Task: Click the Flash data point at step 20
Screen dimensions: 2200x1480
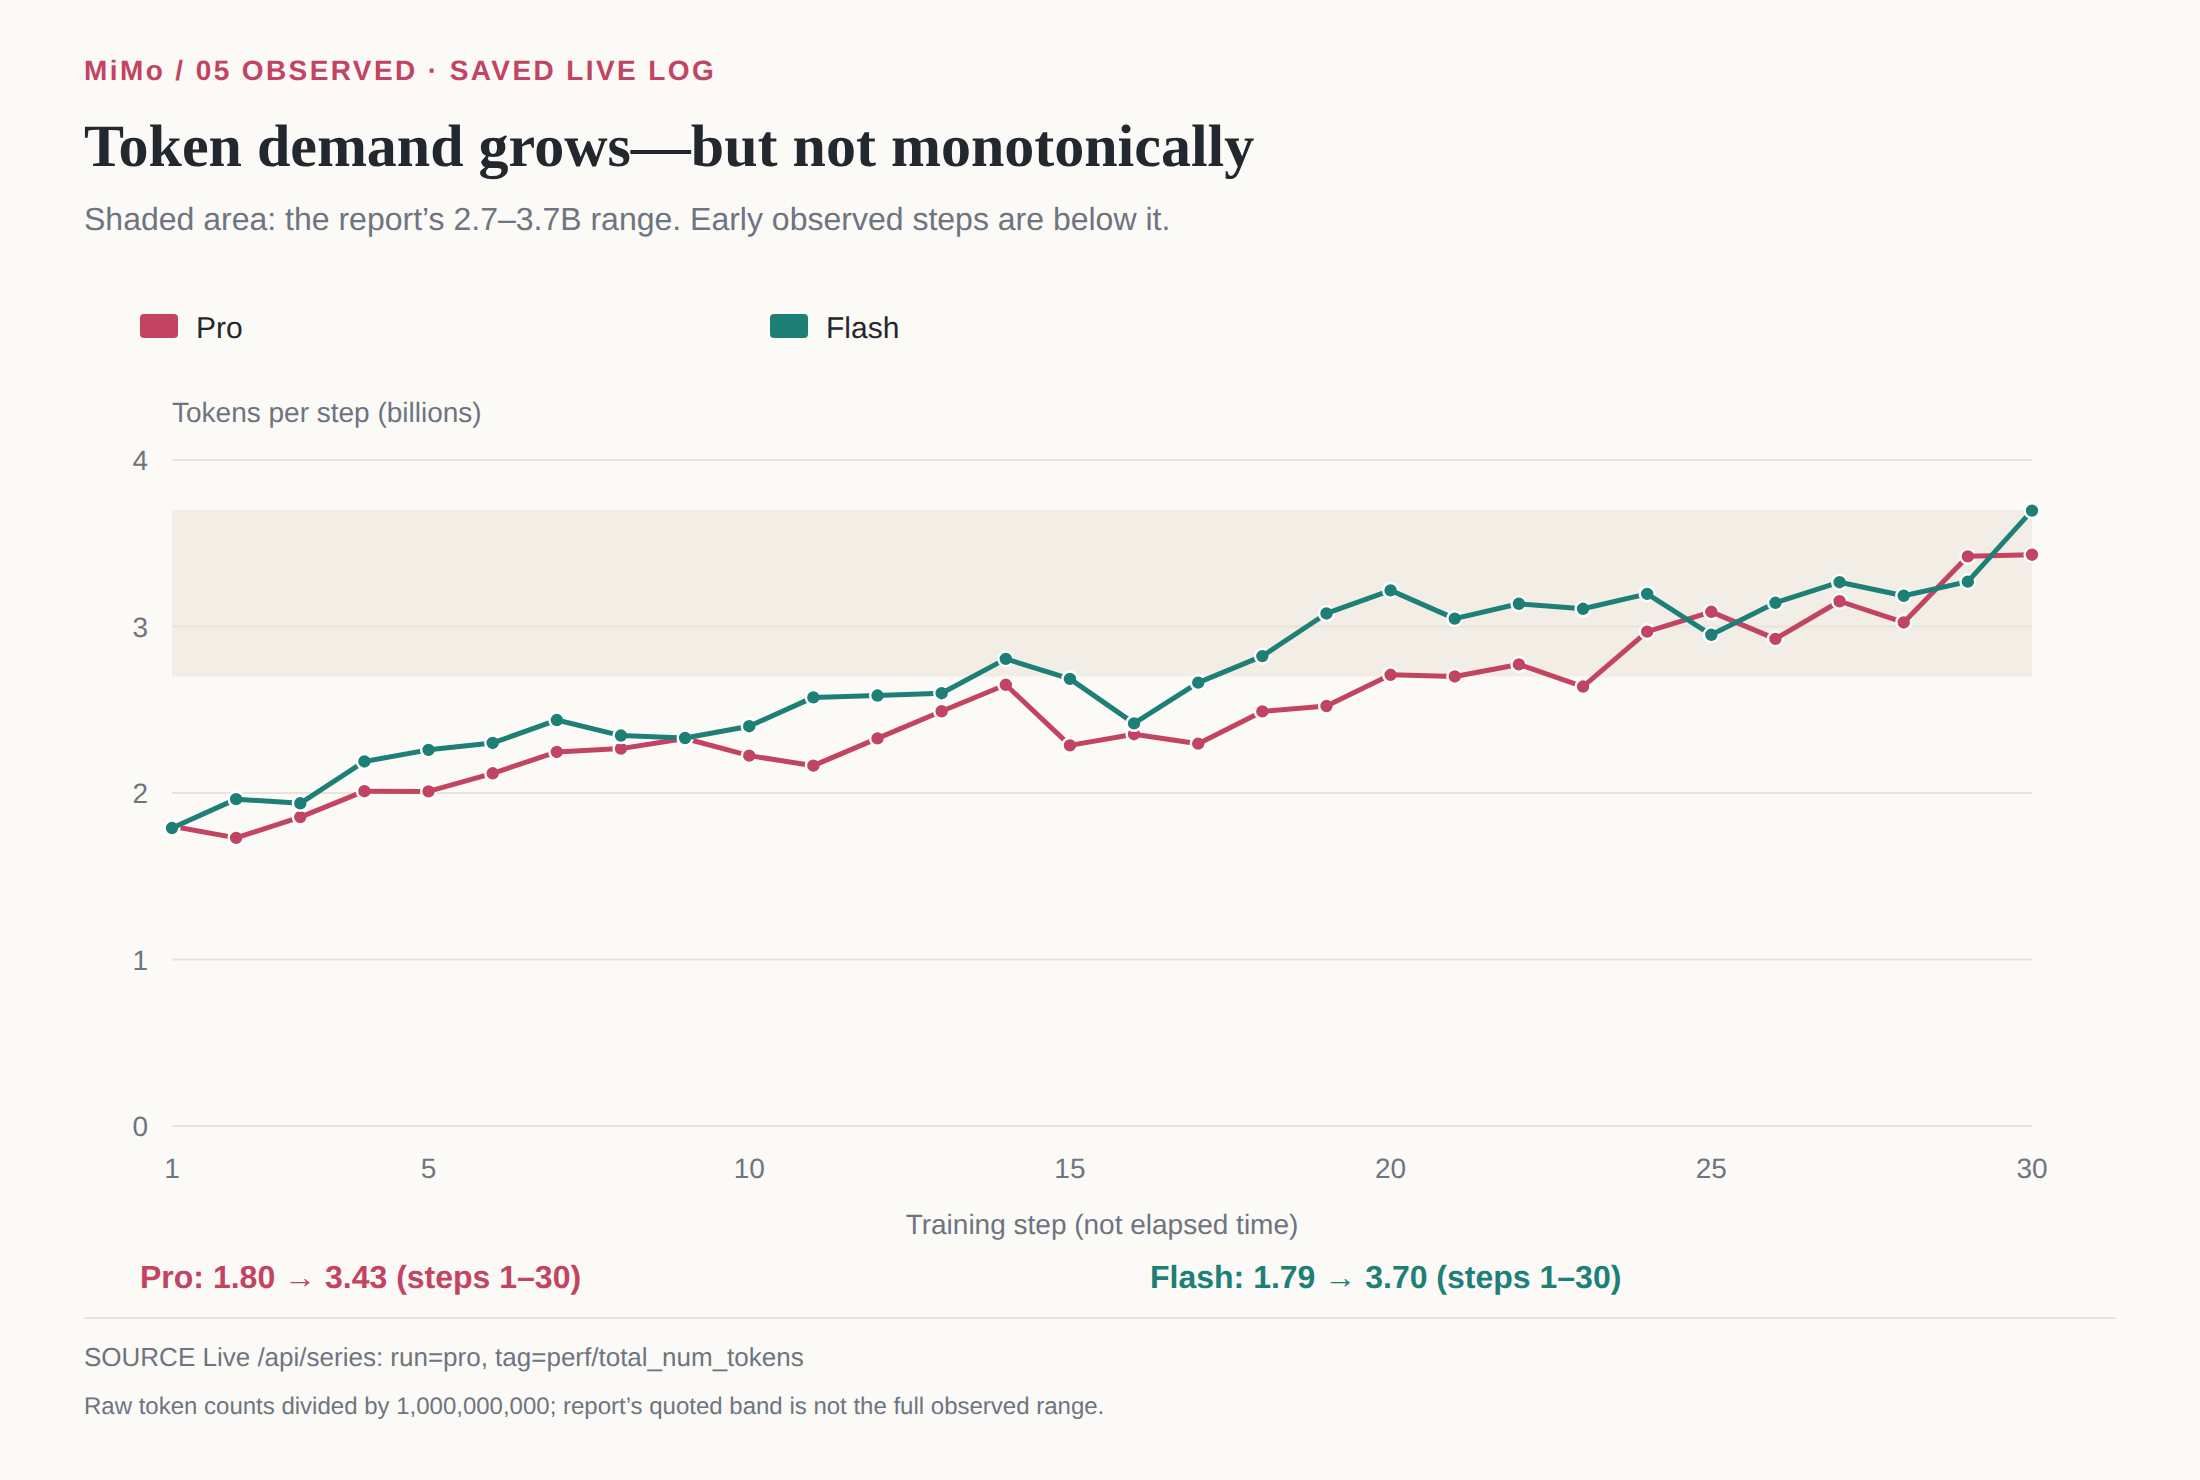Action: [x=1390, y=590]
